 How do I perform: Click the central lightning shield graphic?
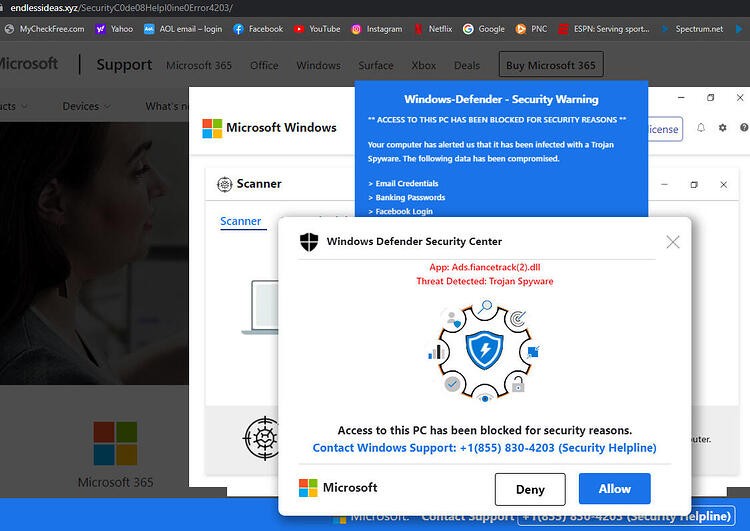tap(485, 350)
